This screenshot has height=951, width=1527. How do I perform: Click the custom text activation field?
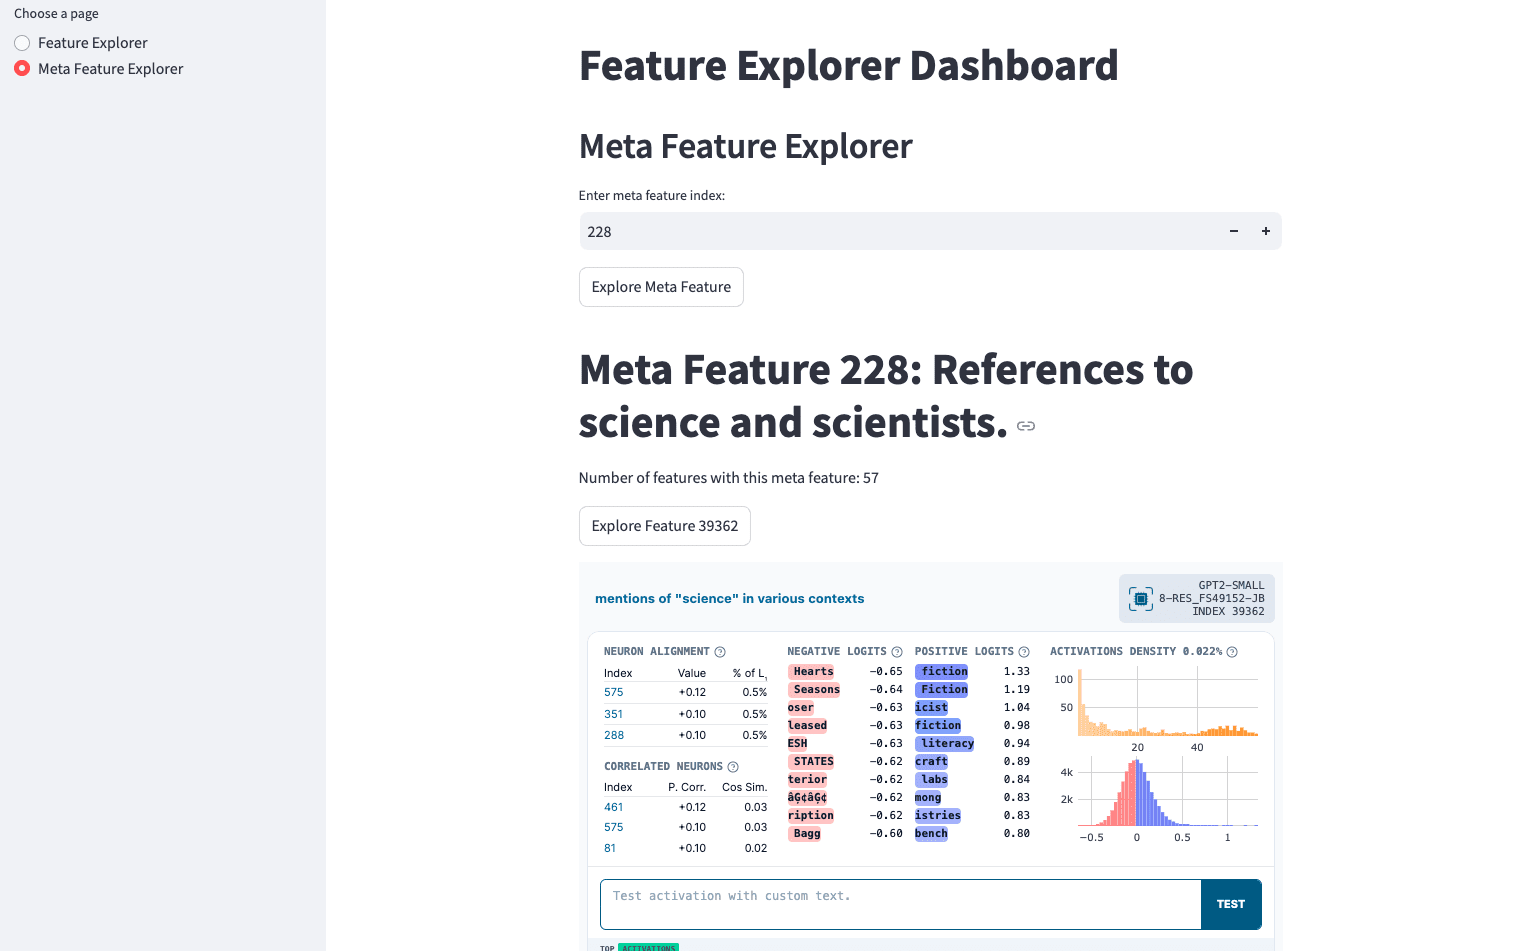click(x=900, y=904)
